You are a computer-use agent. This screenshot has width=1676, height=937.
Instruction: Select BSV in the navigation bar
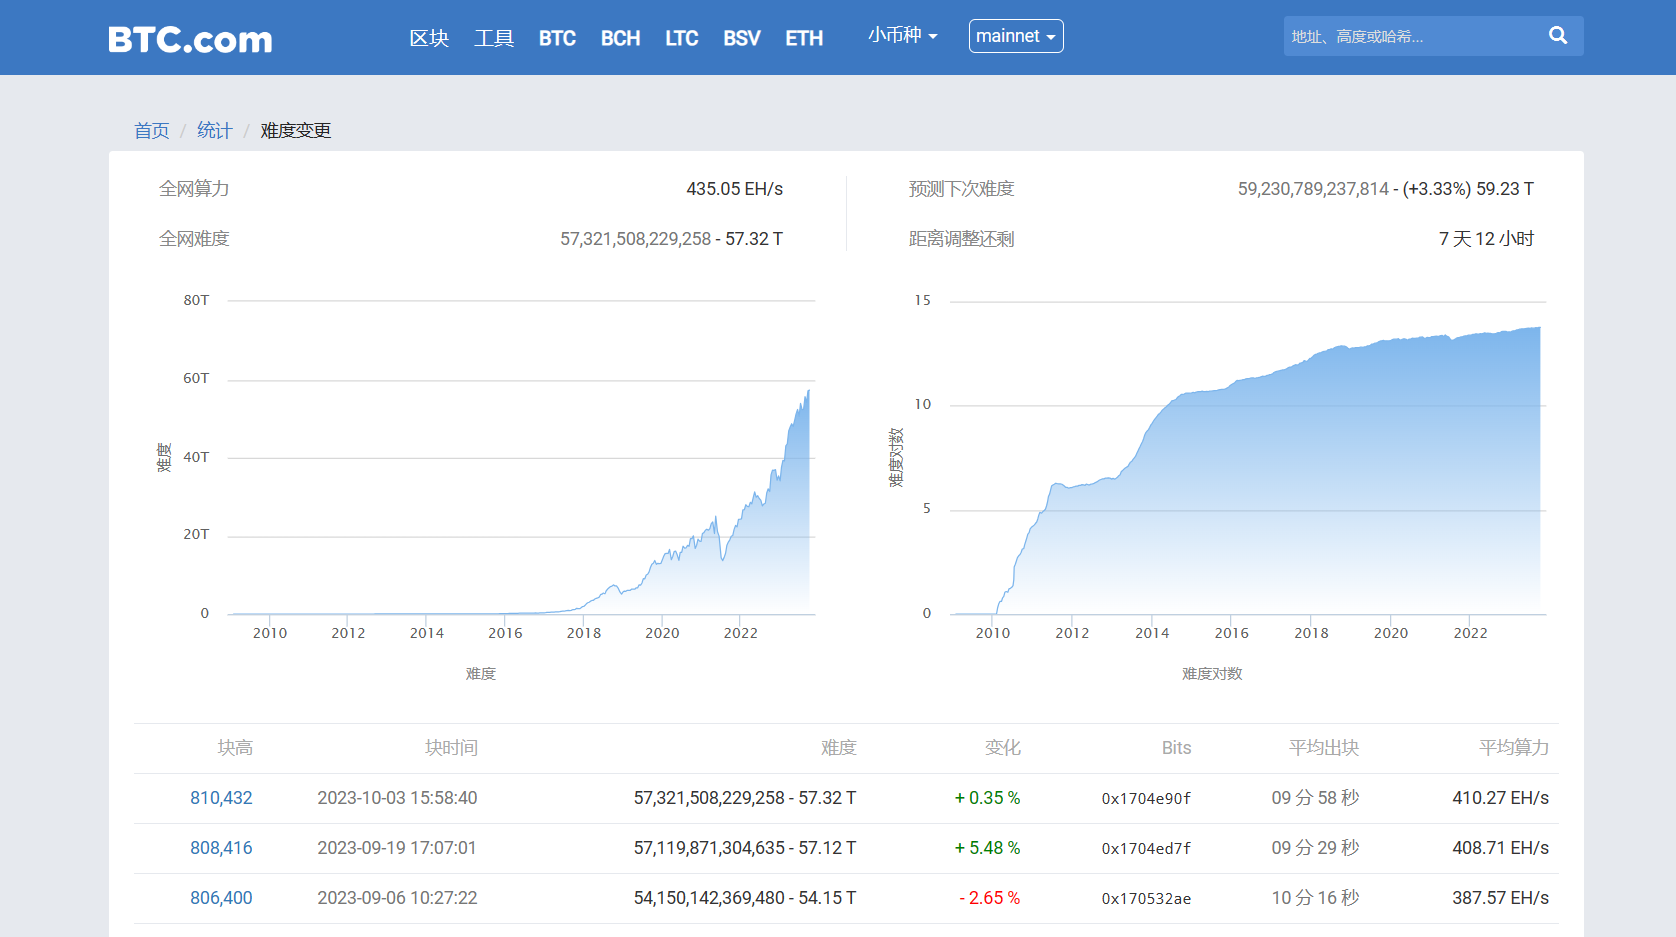click(x=742, y=38)
